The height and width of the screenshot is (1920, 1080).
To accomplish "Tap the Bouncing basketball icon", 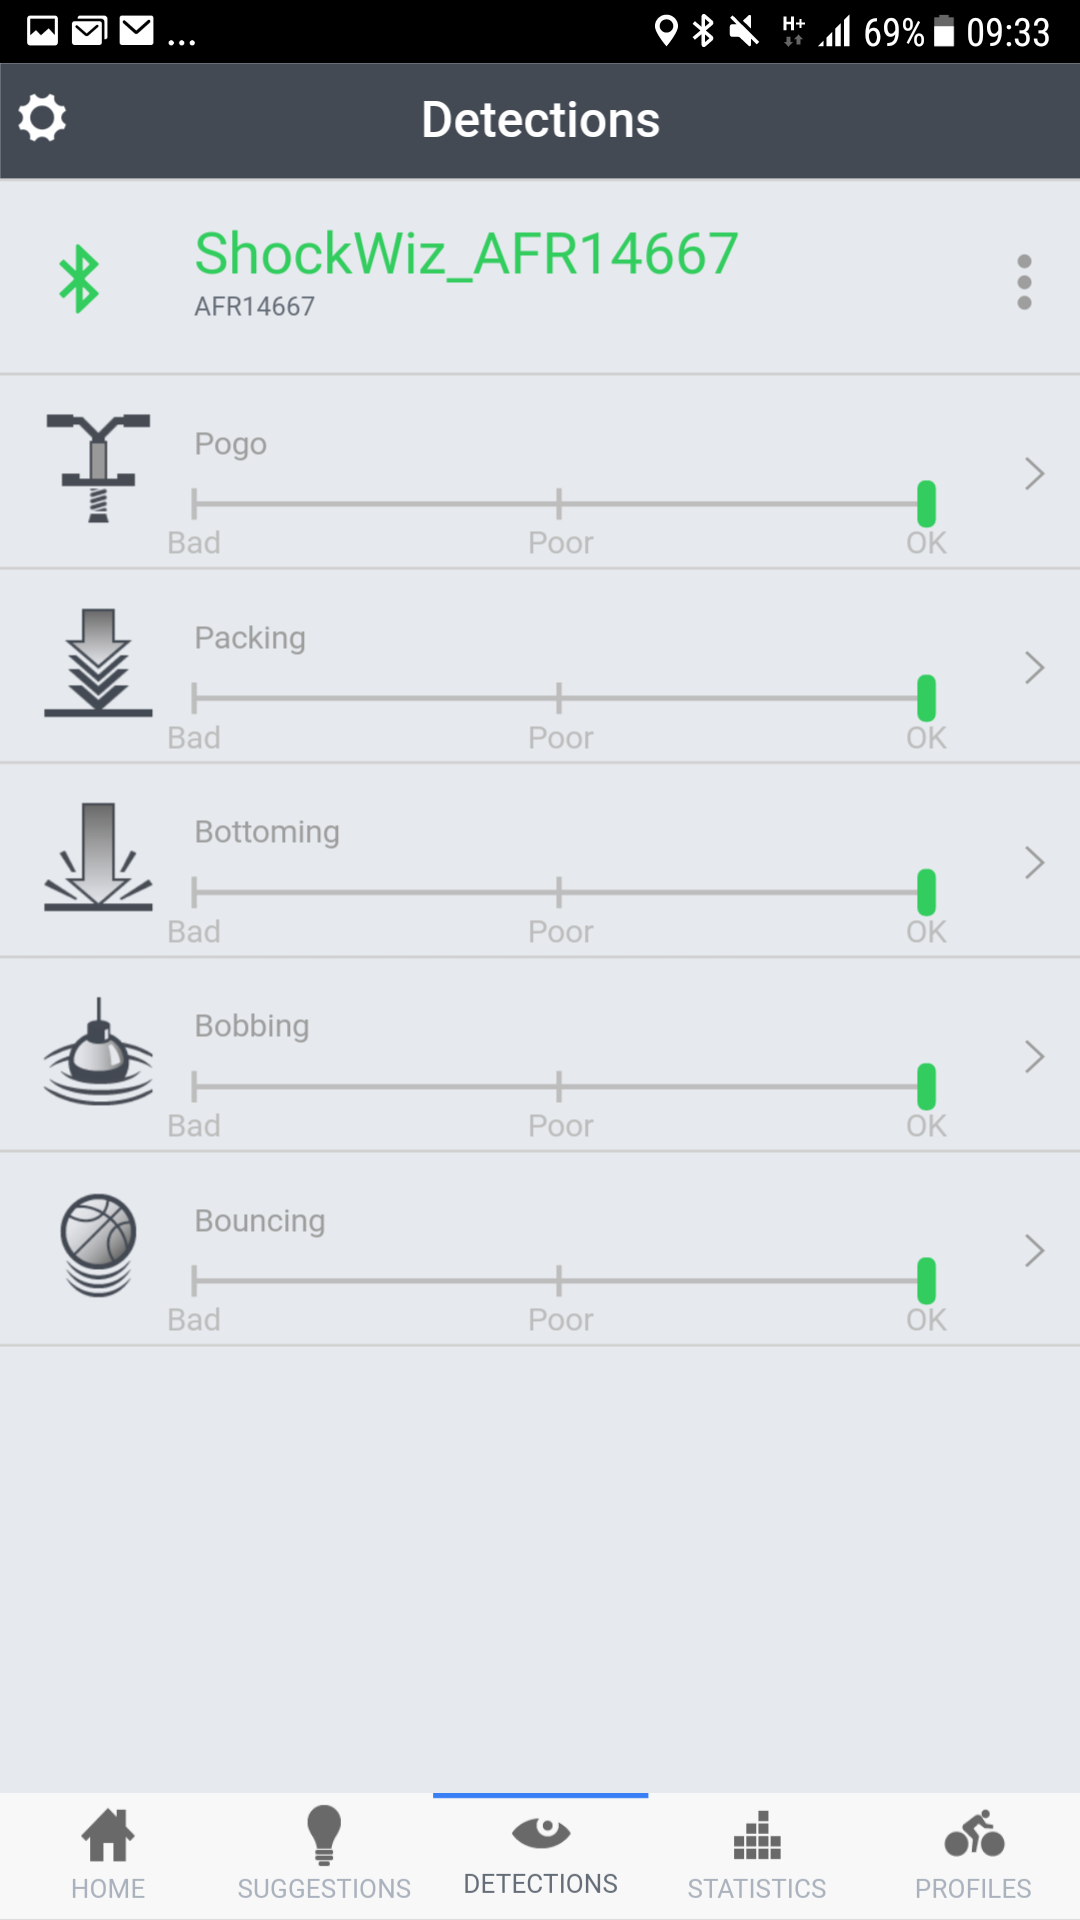I will [x=98, y=1245].
